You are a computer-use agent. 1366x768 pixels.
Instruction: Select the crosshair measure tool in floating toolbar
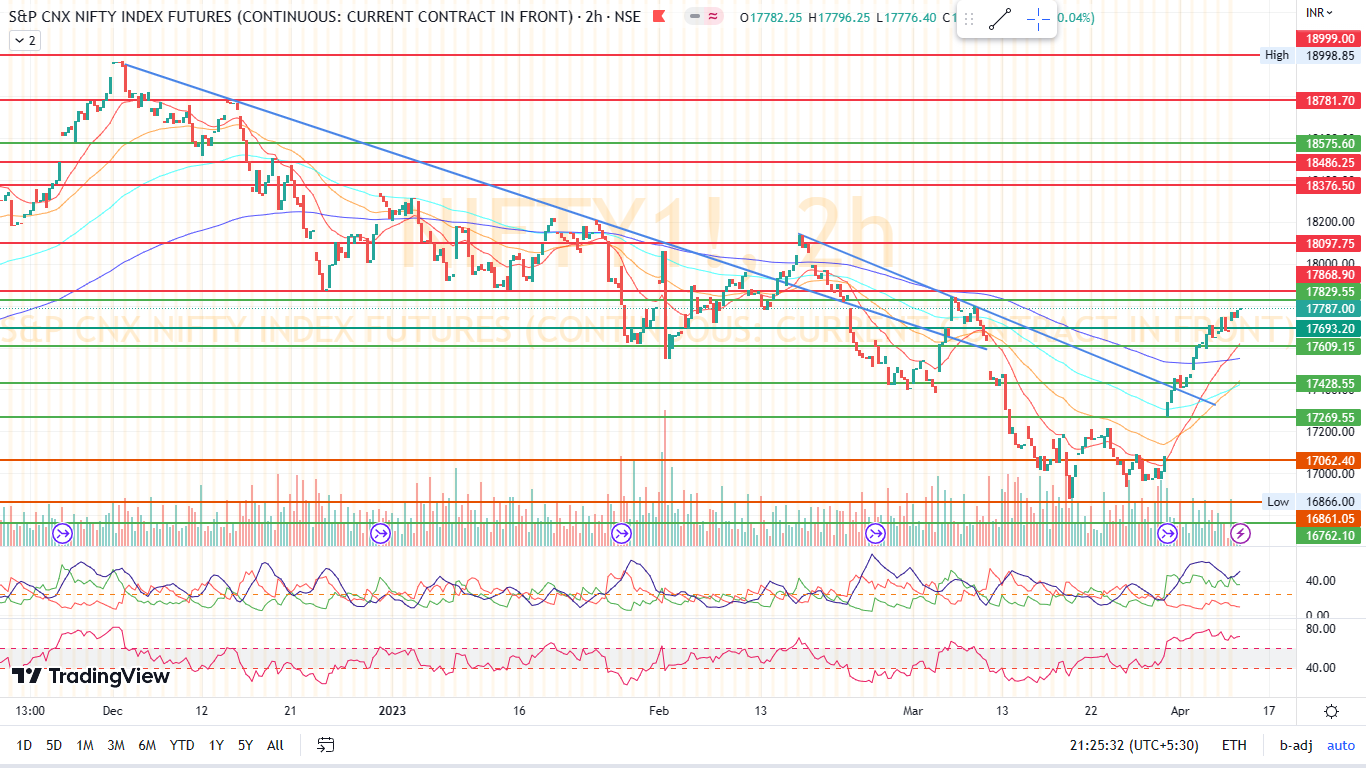click(x=1038, y=18)
